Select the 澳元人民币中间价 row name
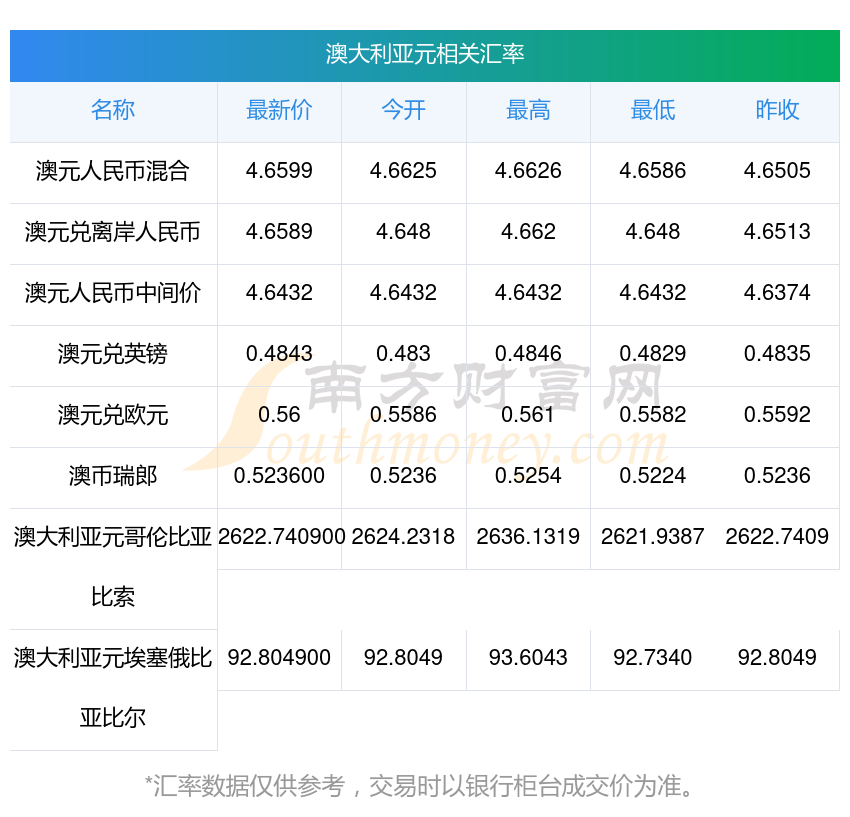The image size is (850, 817). tap(113, 293)
